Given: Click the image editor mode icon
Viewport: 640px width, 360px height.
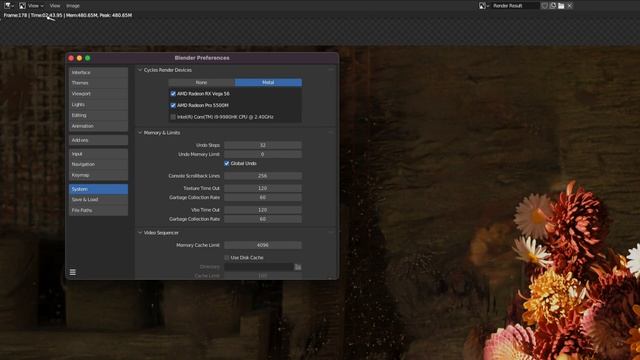Looking at the screenshot, I should 22,6.
